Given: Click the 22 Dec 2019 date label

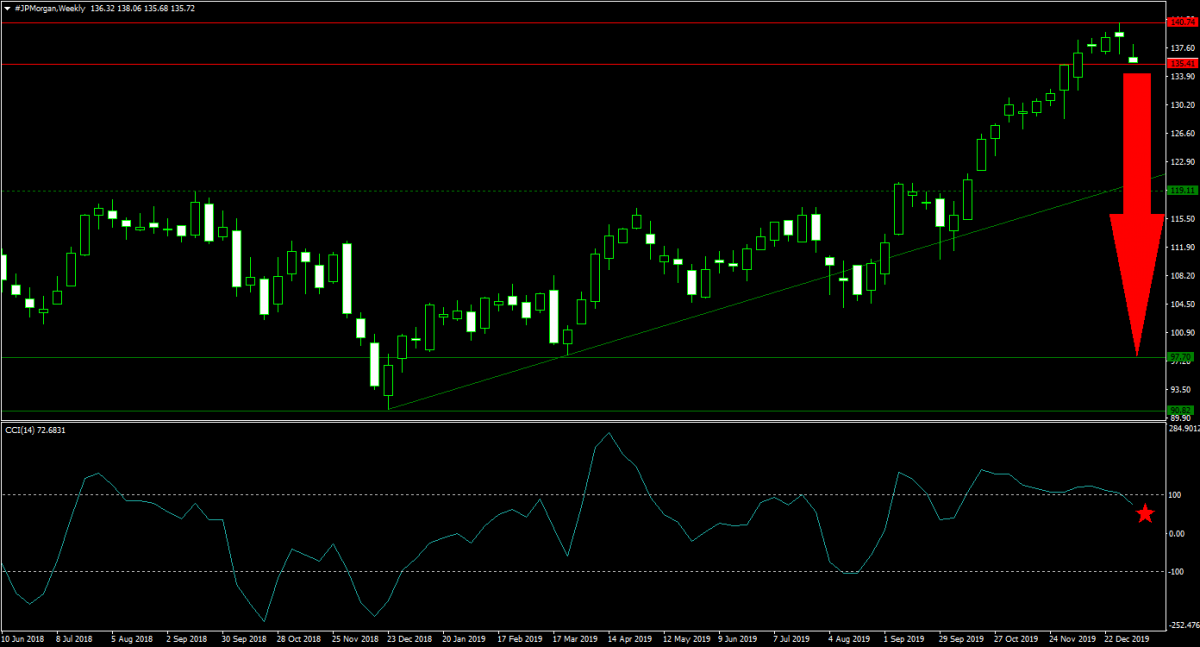Looking at the screenshot, I should (1127, 637).
